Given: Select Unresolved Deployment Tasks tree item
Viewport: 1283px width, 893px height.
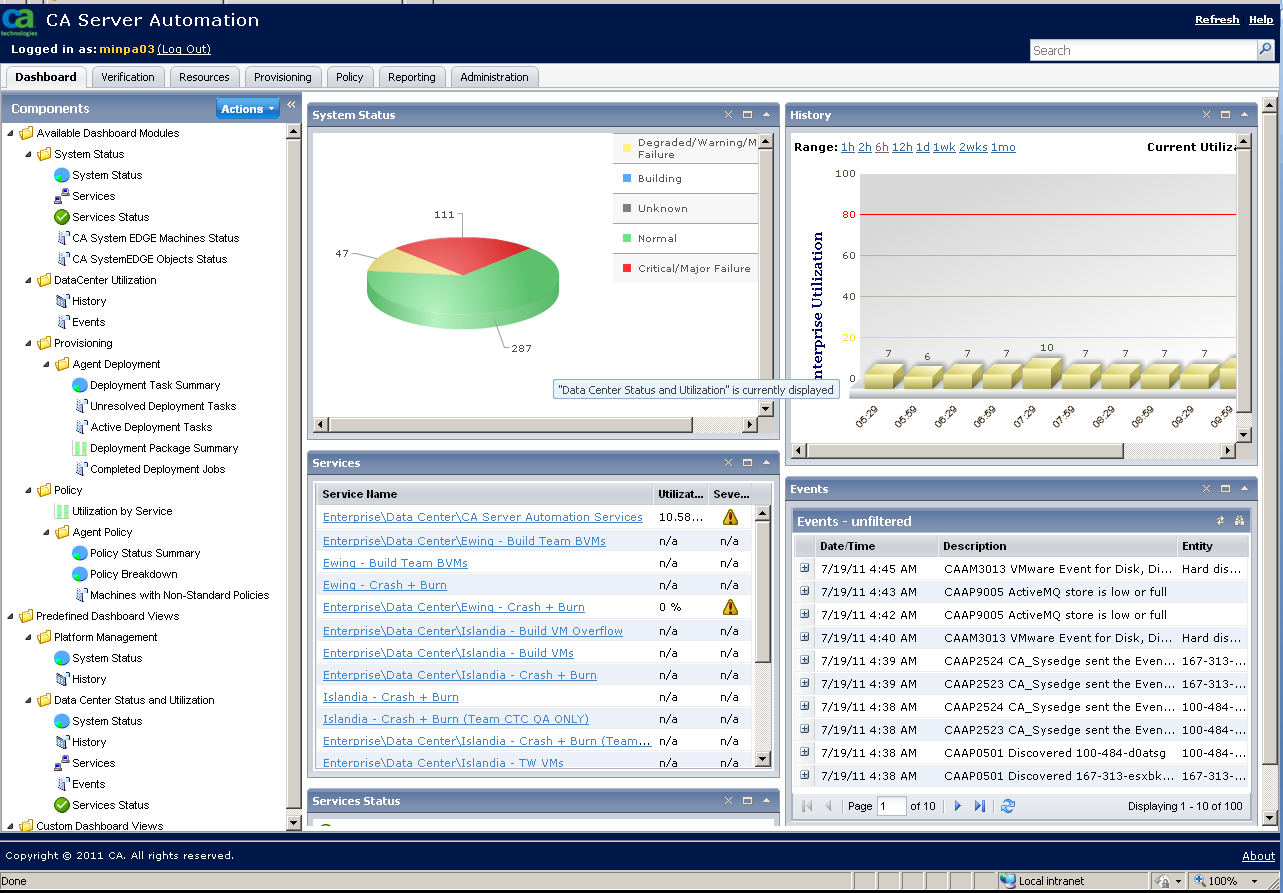Looking at the screenshot, I should (163, 406).
